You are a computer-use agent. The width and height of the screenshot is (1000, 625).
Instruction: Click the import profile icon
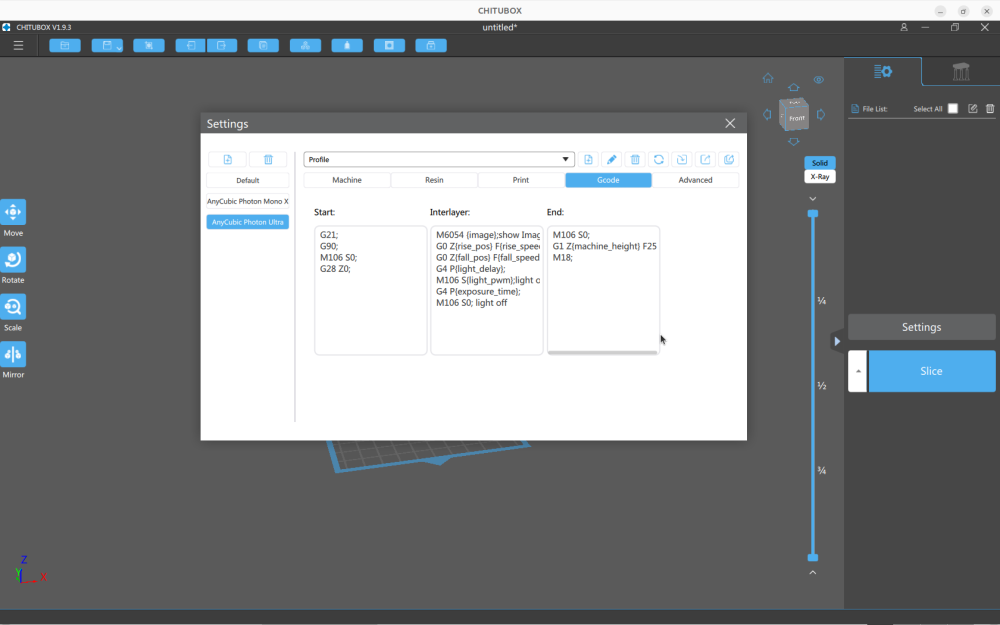pos(682,159)
